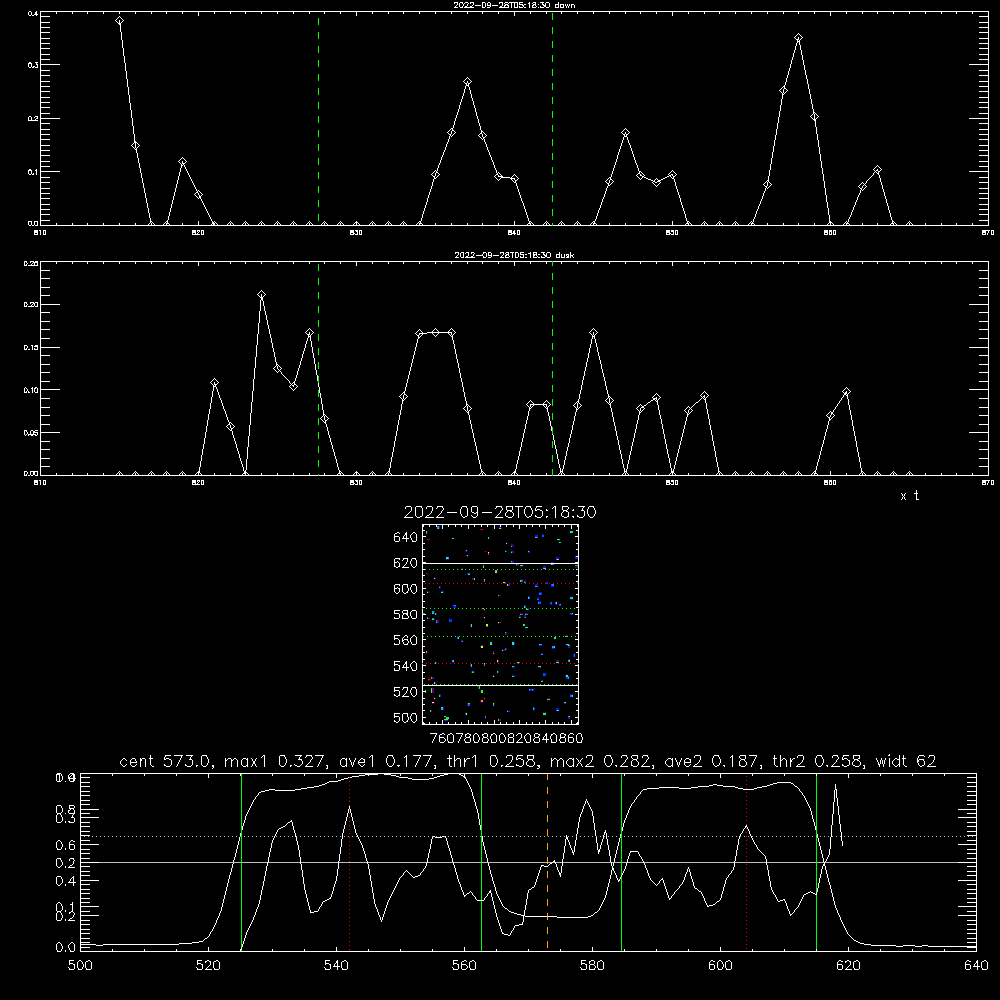The height and width of the screenshot is (1000, 1000).
Task: Click the dusk plot peak diamond at 845
Action: click(x=594, y=333)
